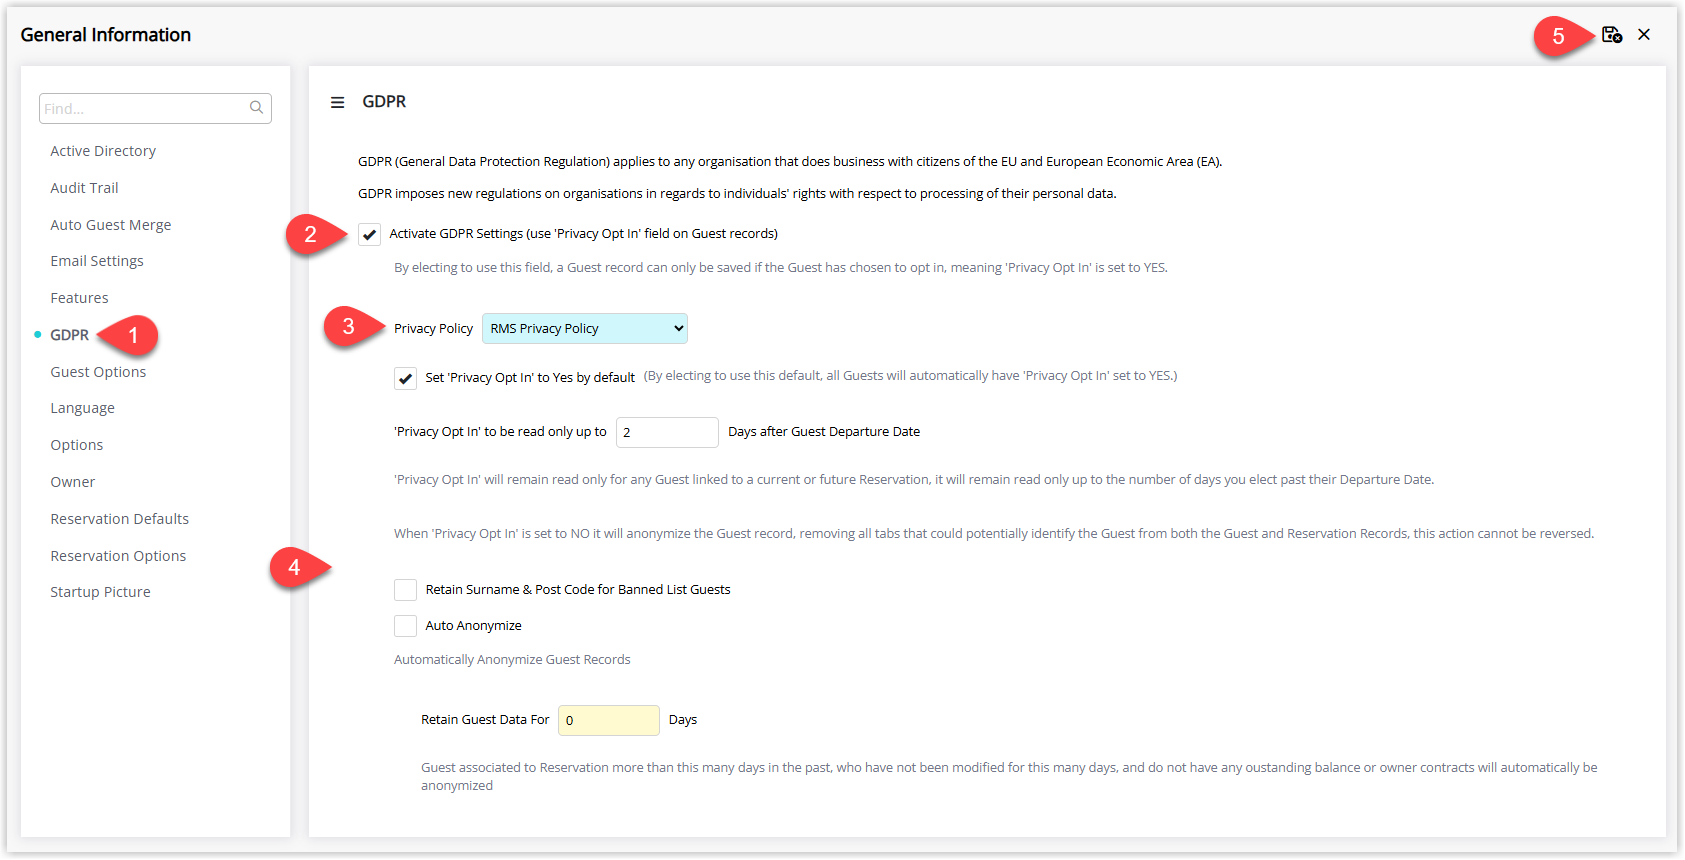The width and height of the screenshot is (1685, 860).
Task: Open Reservation Defaults section
Action: point(120,519)
